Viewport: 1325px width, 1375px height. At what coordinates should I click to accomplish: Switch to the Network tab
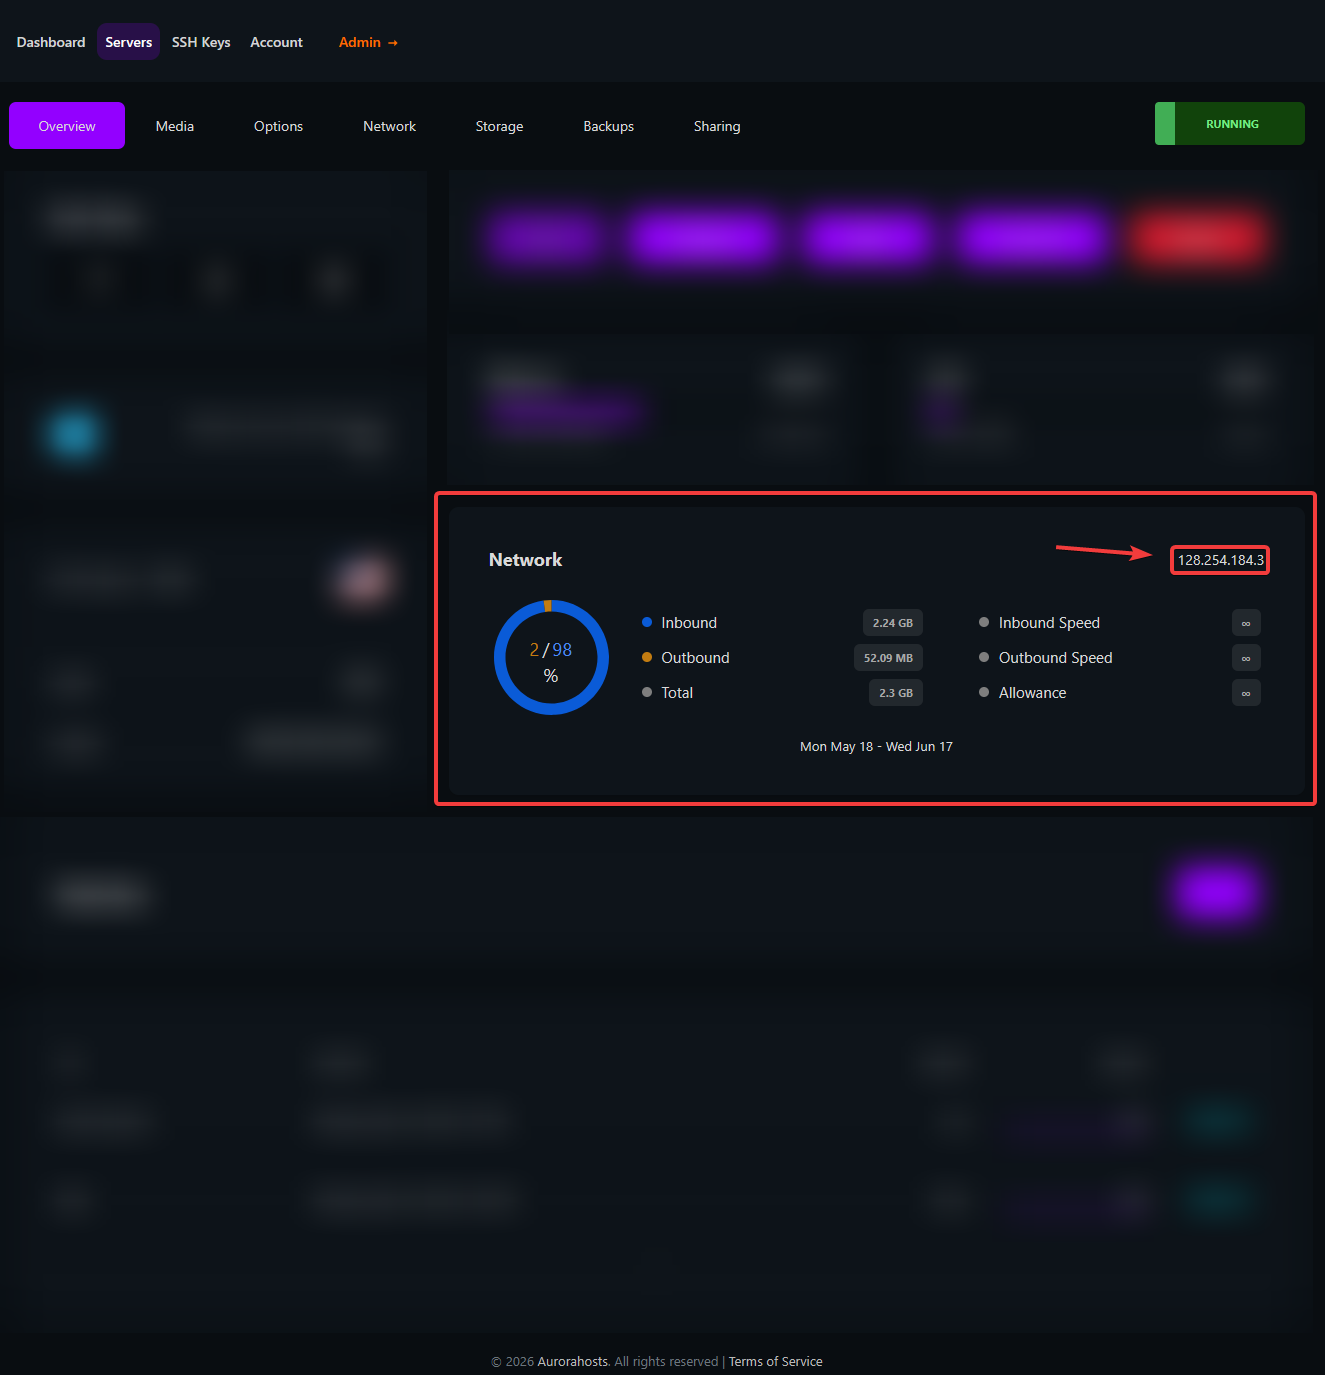[389, 126]
